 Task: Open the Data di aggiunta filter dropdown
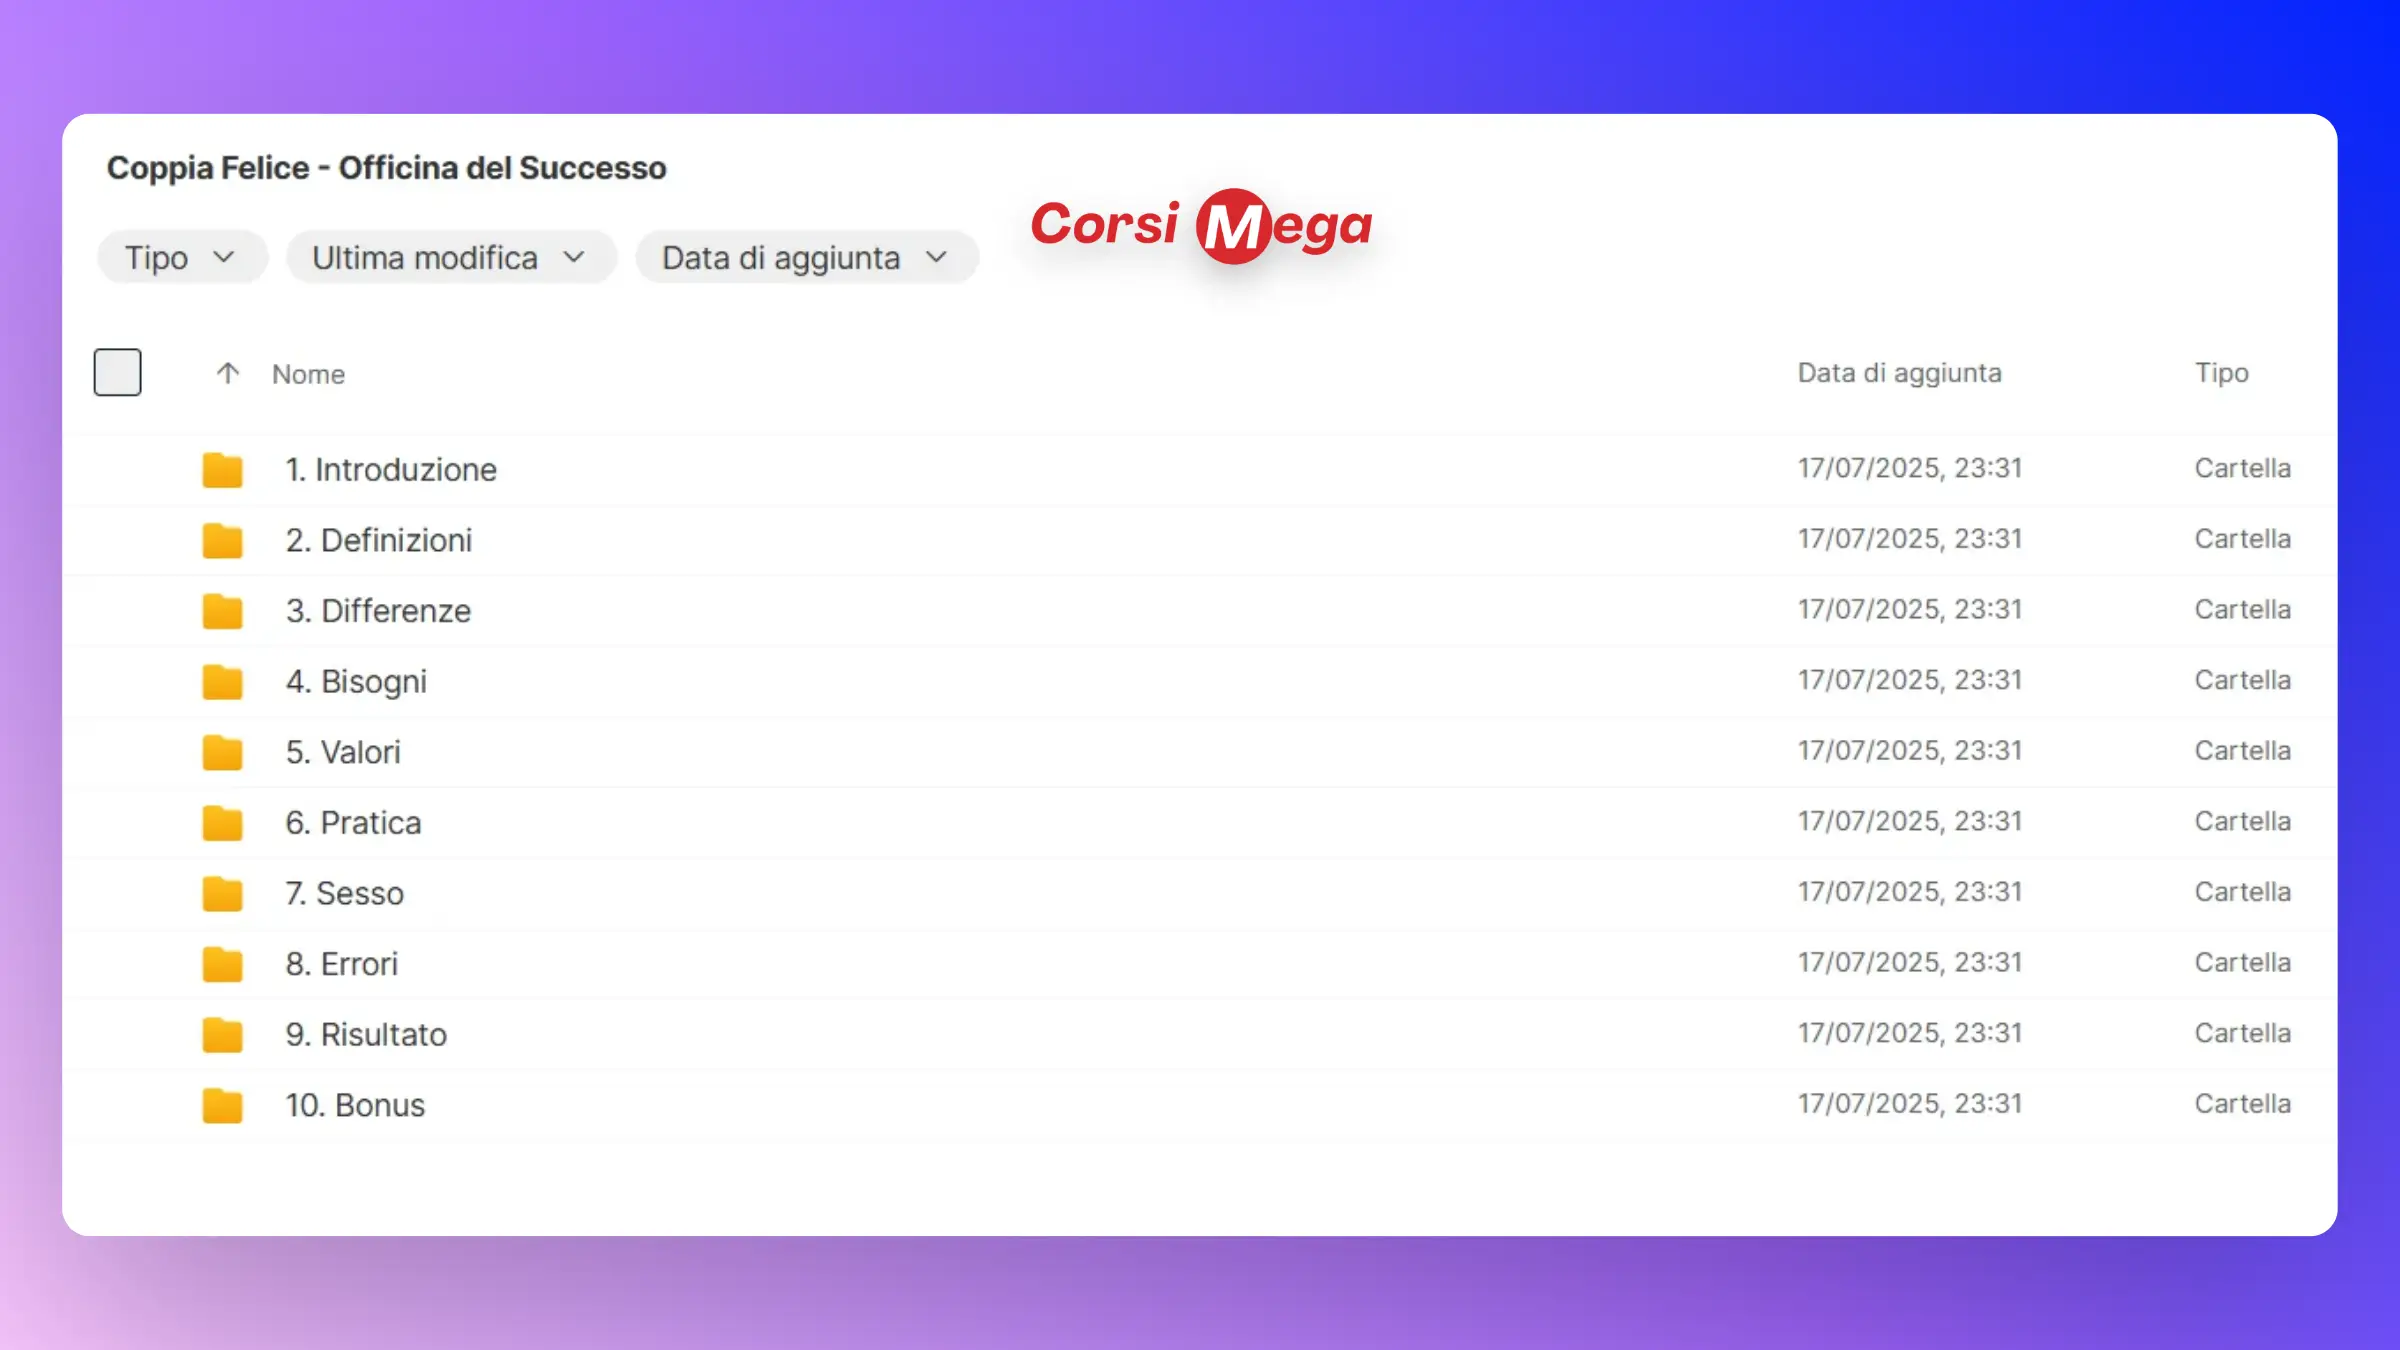click(806, 258)
